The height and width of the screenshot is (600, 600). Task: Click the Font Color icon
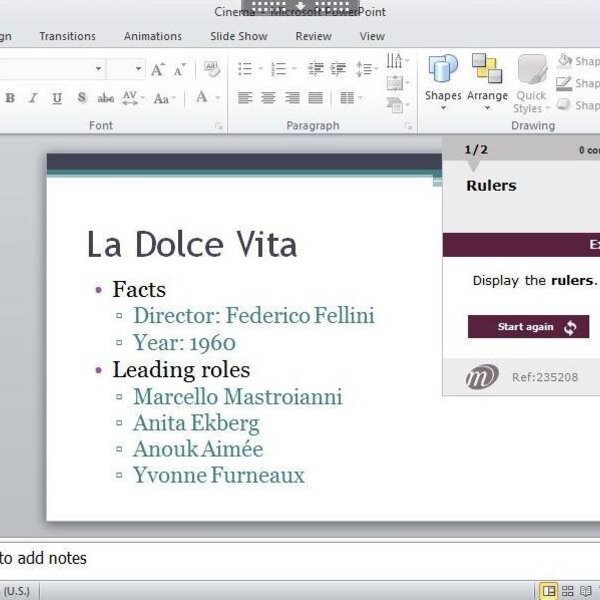click(x=202, y=97)
